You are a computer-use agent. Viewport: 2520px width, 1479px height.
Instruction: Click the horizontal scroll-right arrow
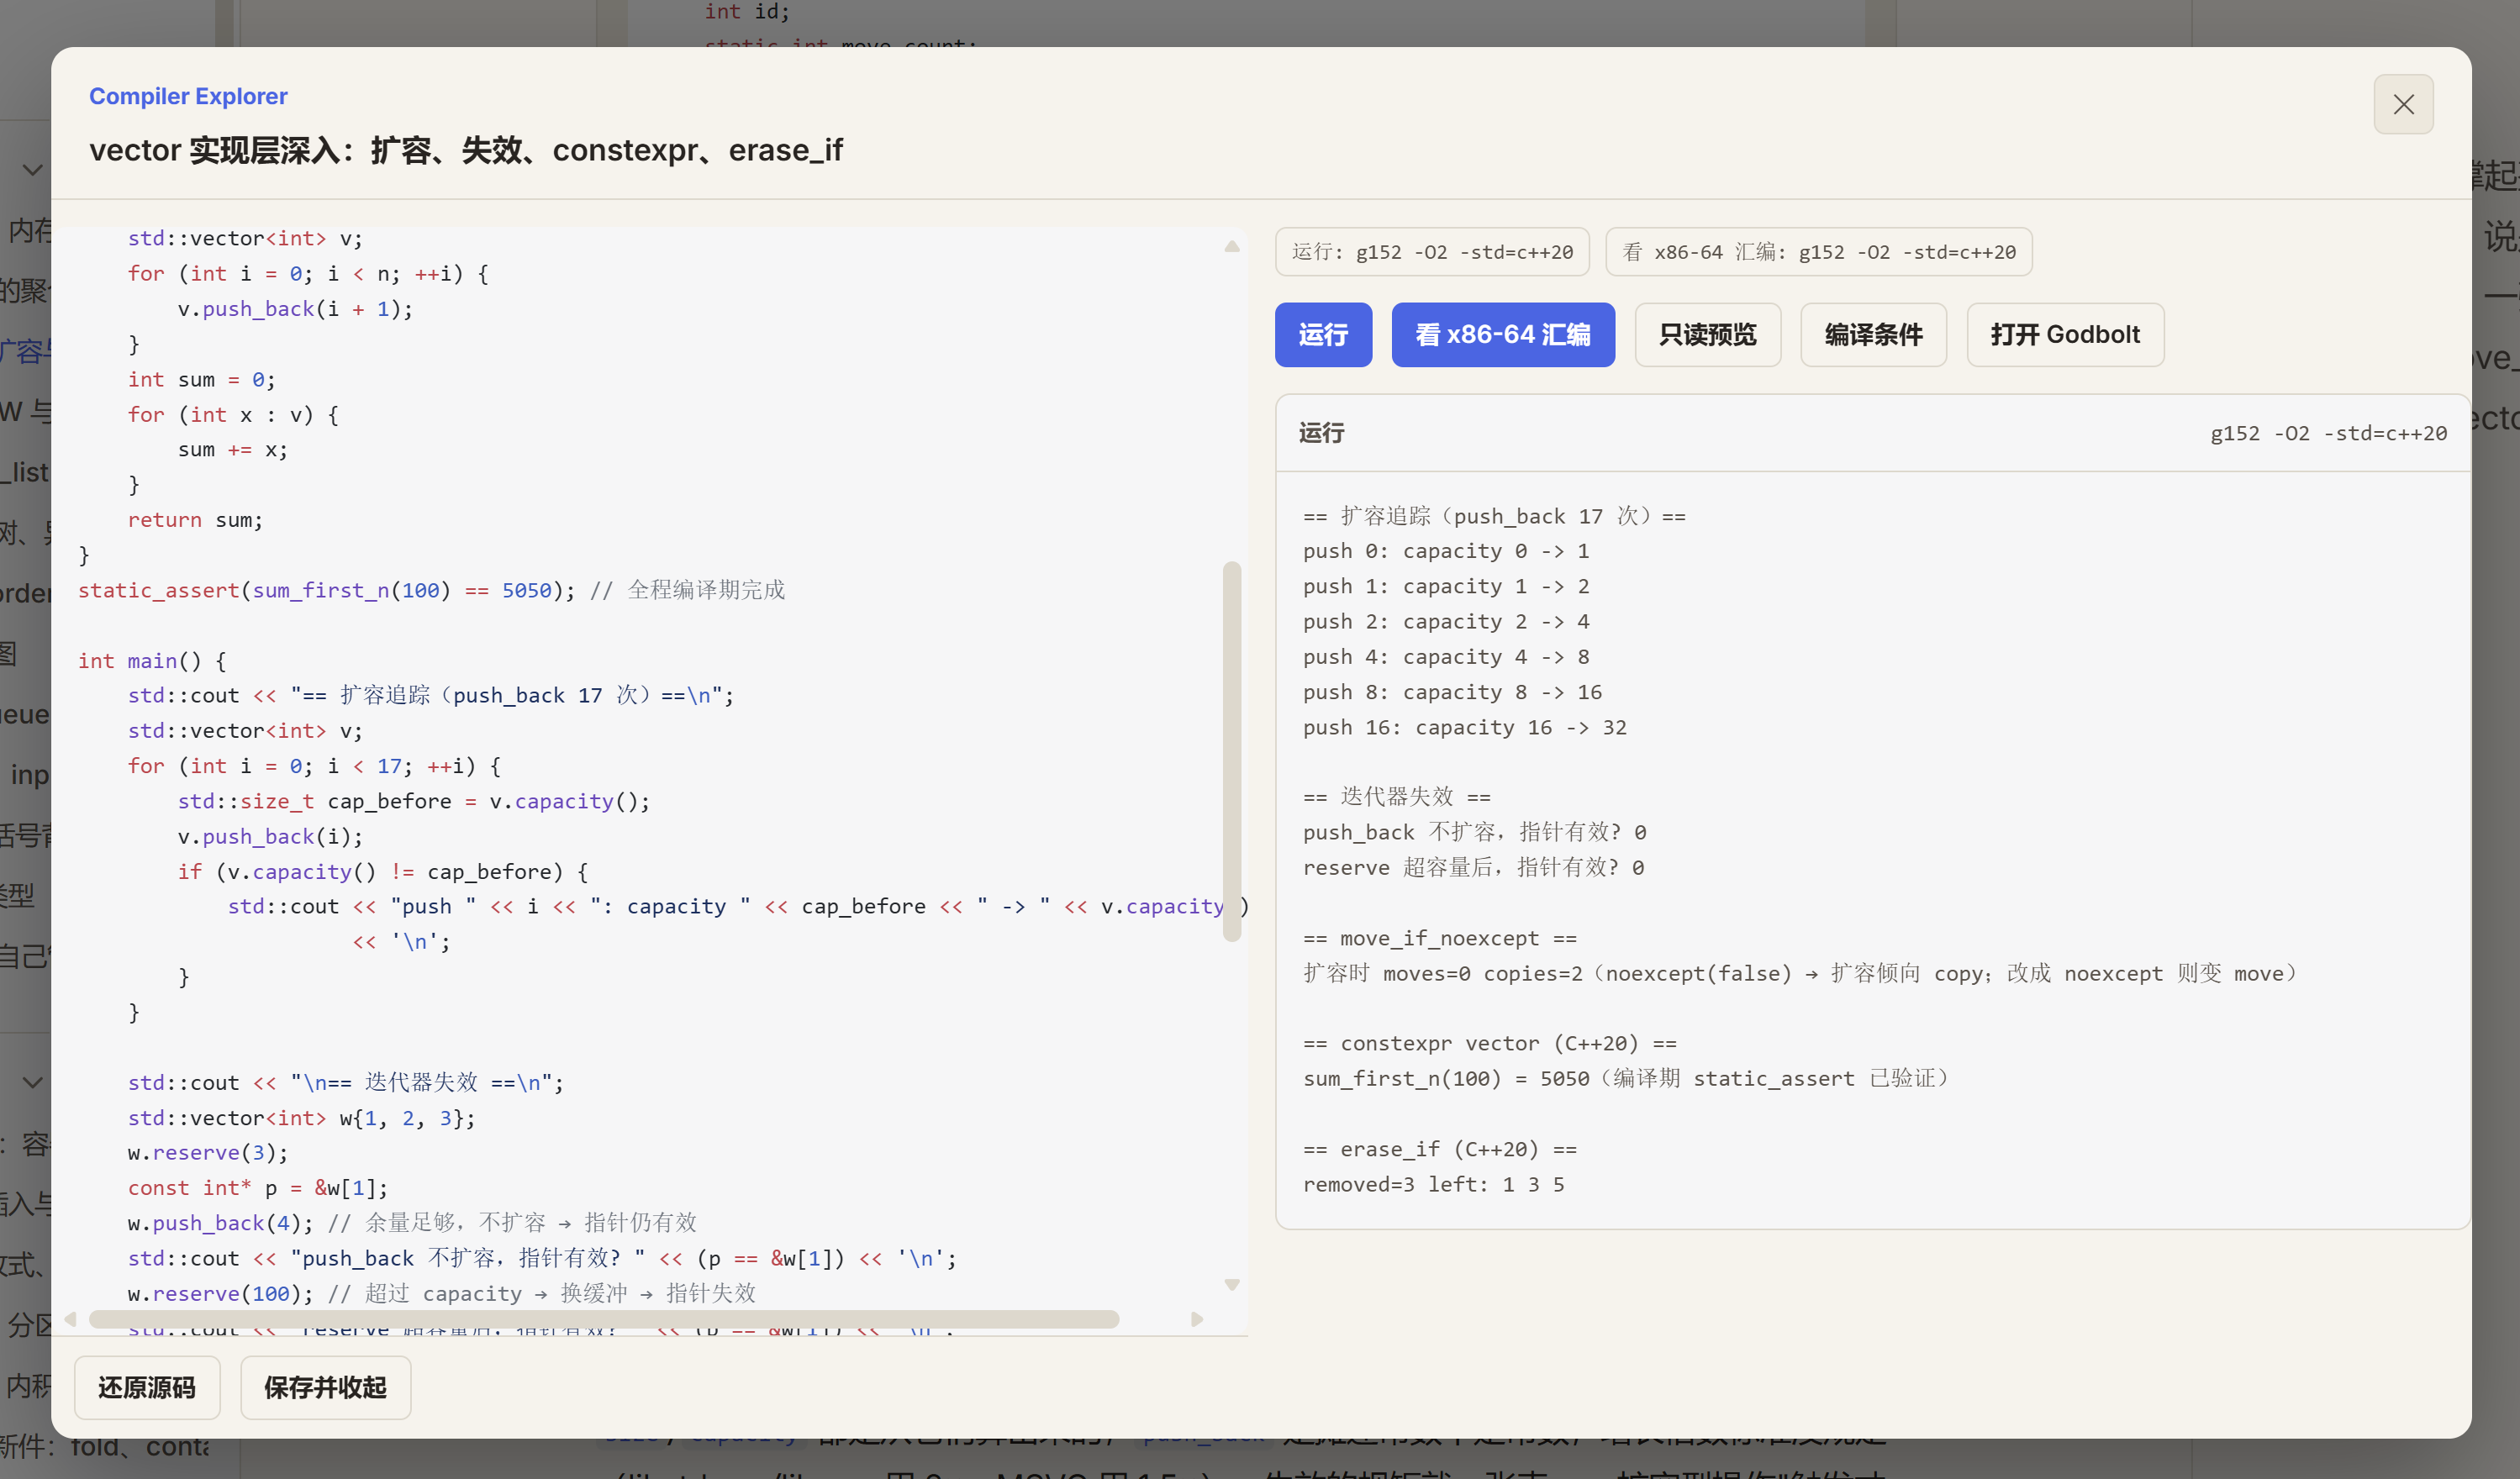1197,1319
